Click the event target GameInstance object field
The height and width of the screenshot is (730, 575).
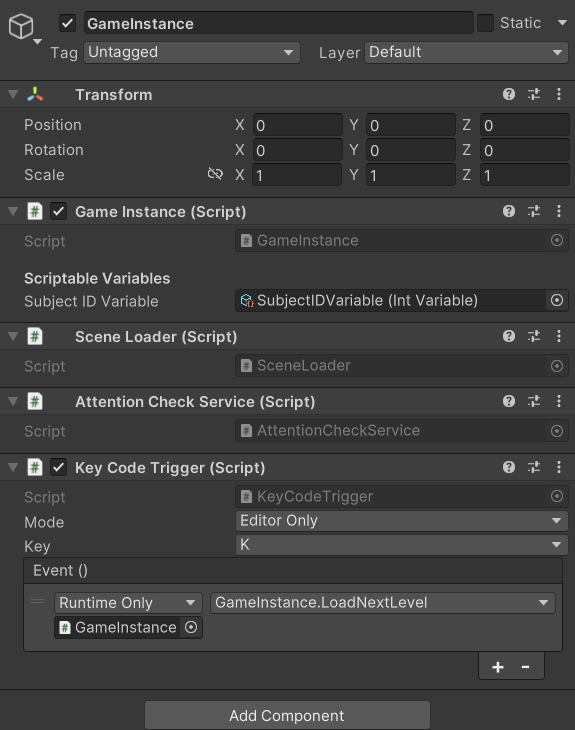(117, 628)
